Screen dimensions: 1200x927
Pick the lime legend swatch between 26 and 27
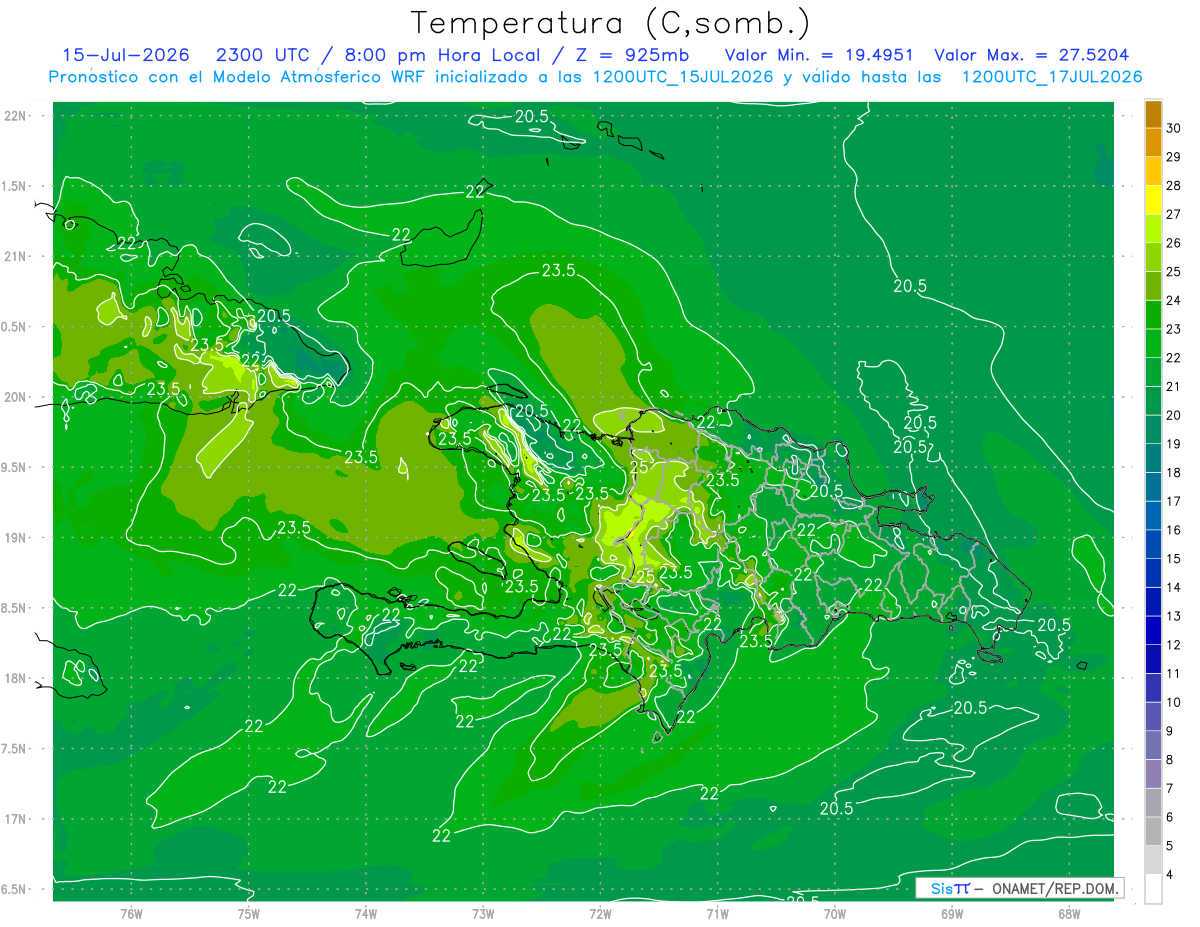(x=1153, y=229)
